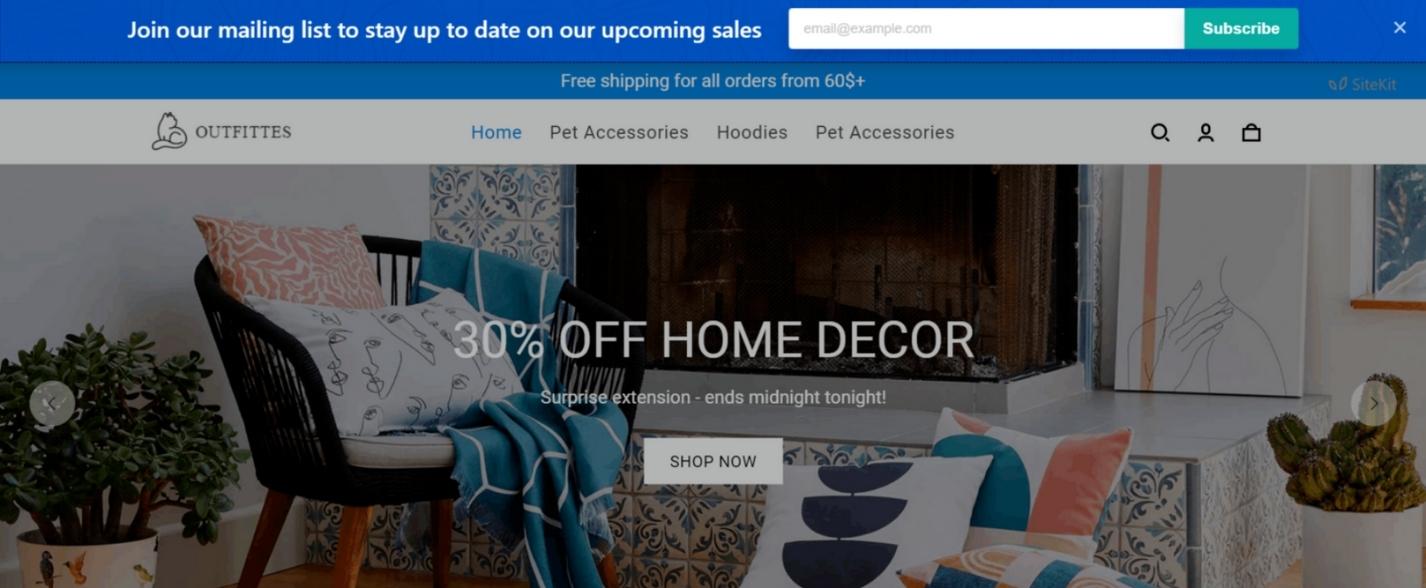Screen dimensions: 1426x588
Task: View the shopping bag cart icon
Action: pyautogui.click(x=1251, y=132)
